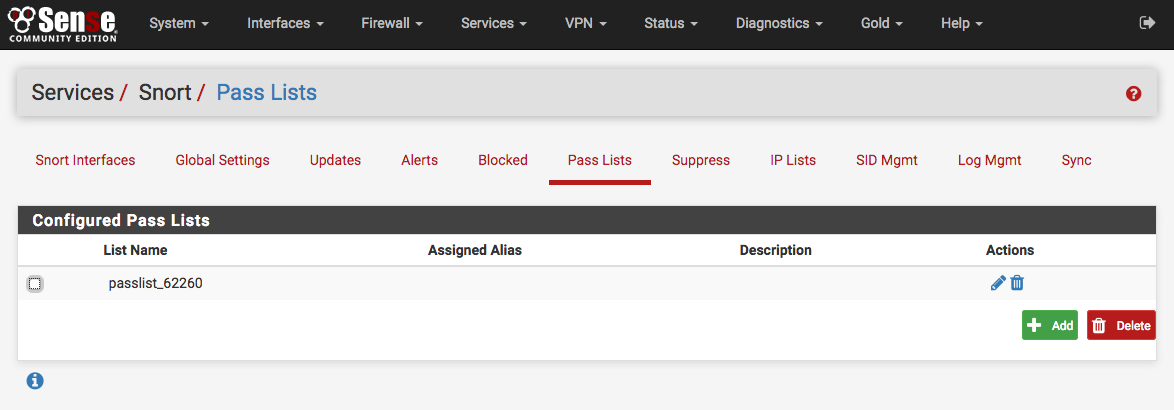Click the red help question mark icon
This screenshot has width=1174, height=410.
click(1133, 93)
